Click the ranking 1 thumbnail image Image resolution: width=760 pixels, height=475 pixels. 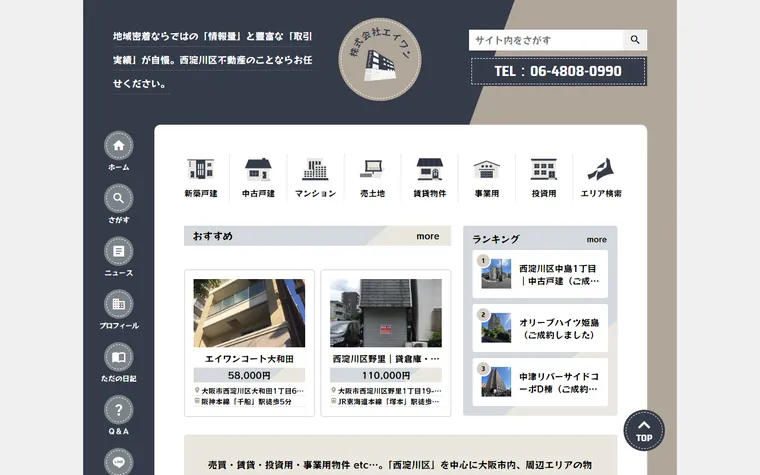[x=496, y=274]
